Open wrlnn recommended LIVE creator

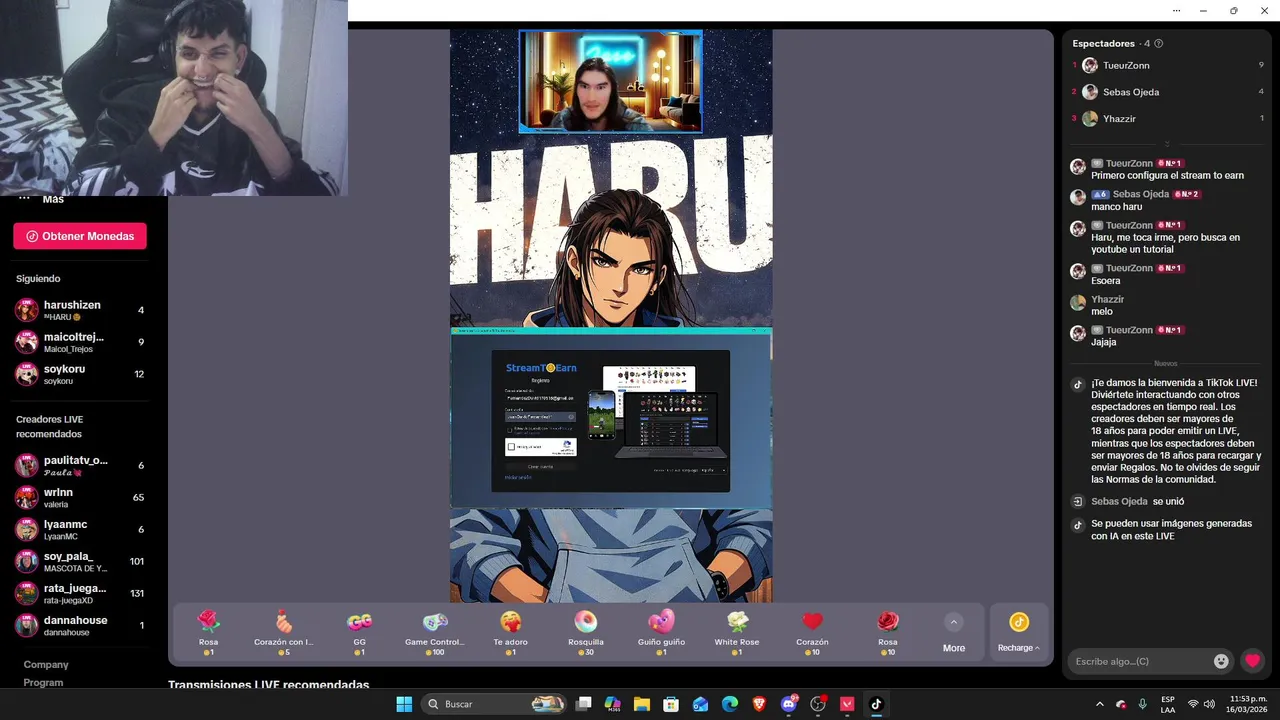coord(80,498)
